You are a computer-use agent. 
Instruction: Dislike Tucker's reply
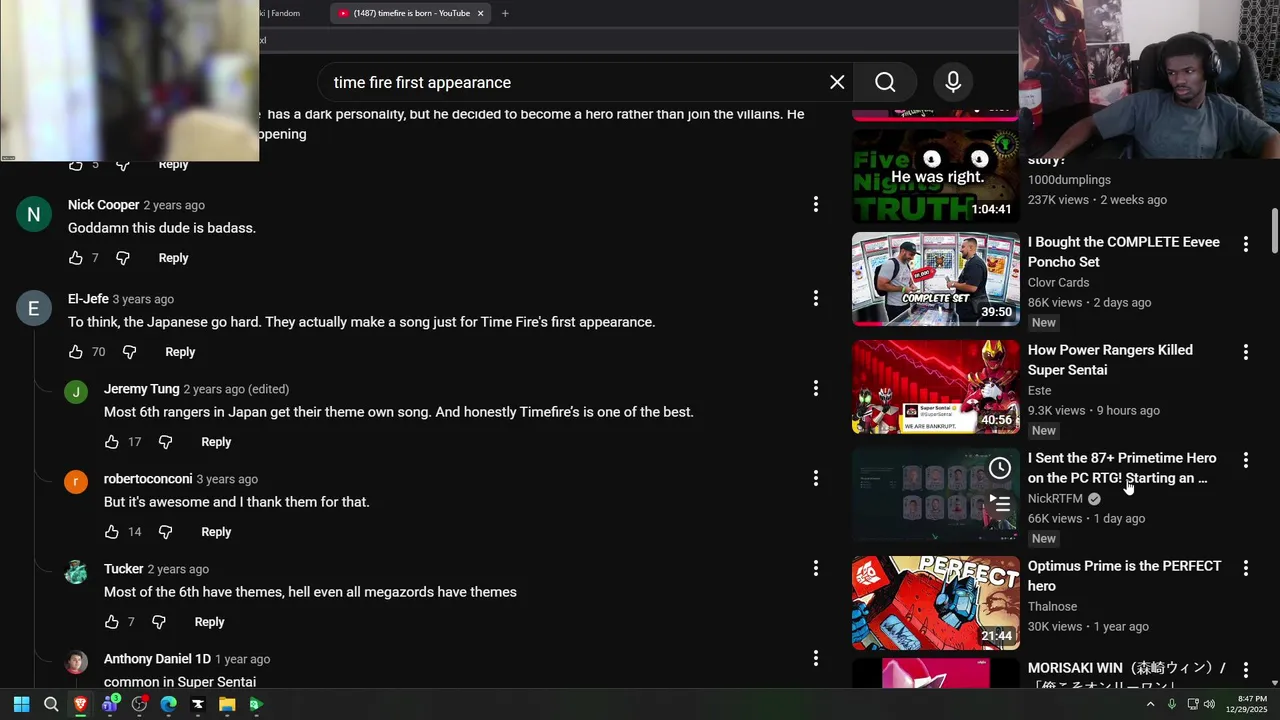click(158, 622)
